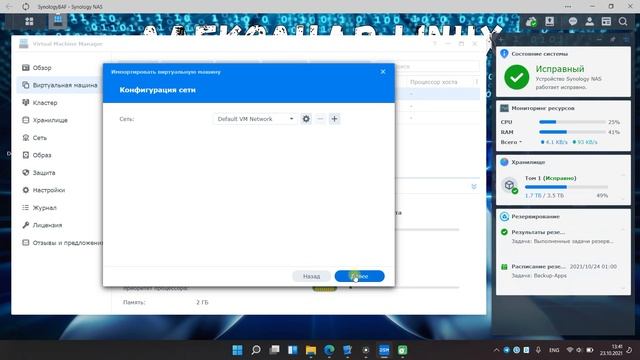Click the Процессор хоста column header
The image size is (640, 360).
tap(433, 82)
